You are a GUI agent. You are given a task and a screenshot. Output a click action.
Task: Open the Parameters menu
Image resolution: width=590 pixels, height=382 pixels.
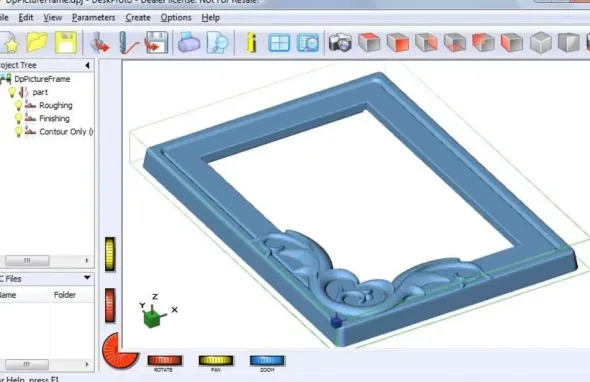pos(93,18)
